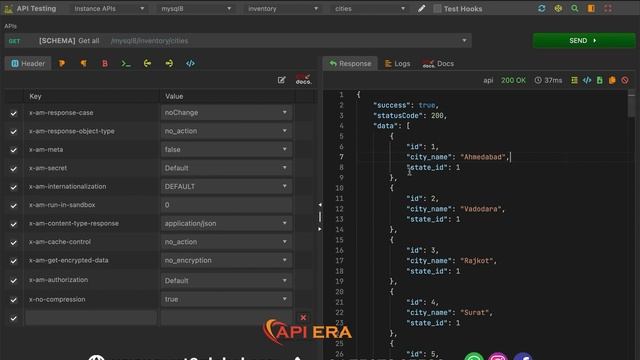Click the response panel vertical scrollbar

tap(632, 104)
